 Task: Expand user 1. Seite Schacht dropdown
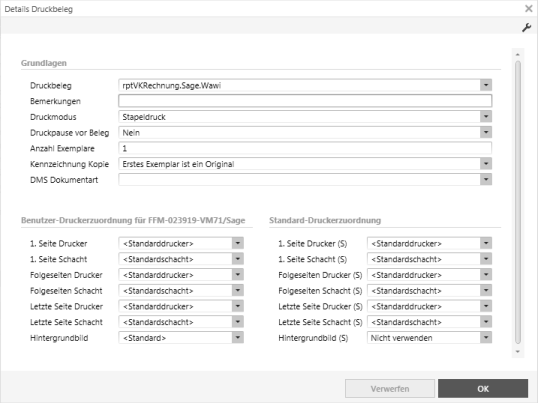(x=237, y=259)
